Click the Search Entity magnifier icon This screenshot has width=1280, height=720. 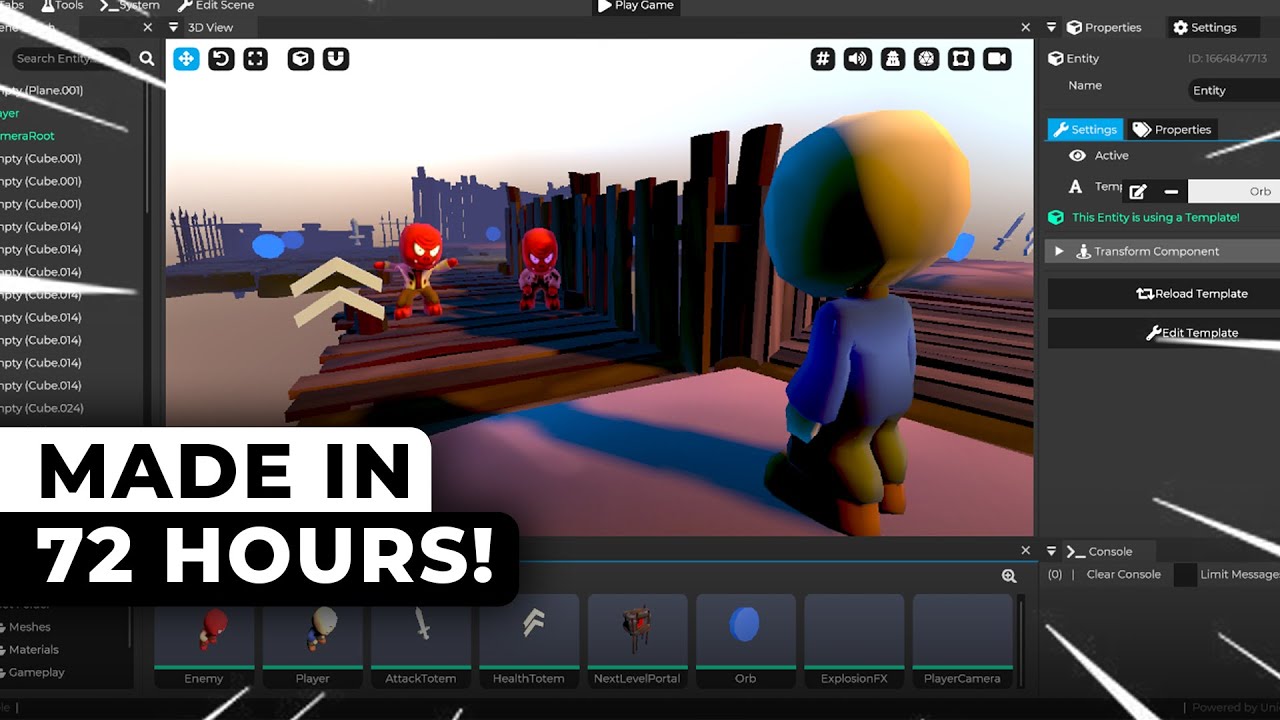pyautogui.click(x=147, y=59)
